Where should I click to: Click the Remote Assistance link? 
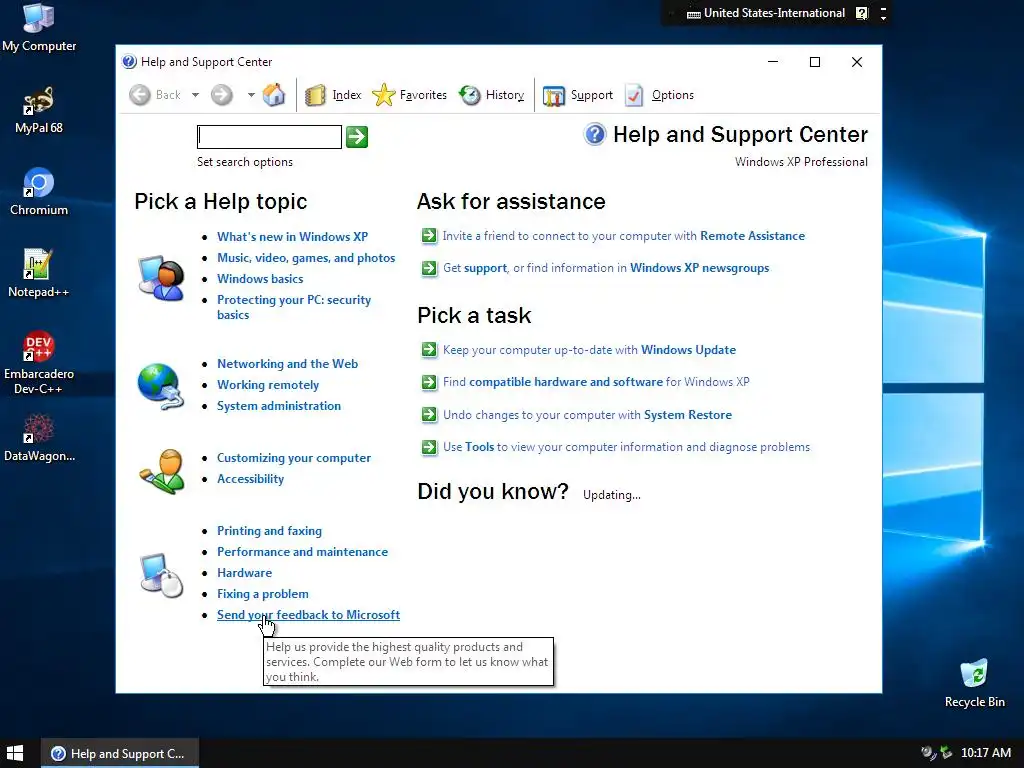pos(752,236)
